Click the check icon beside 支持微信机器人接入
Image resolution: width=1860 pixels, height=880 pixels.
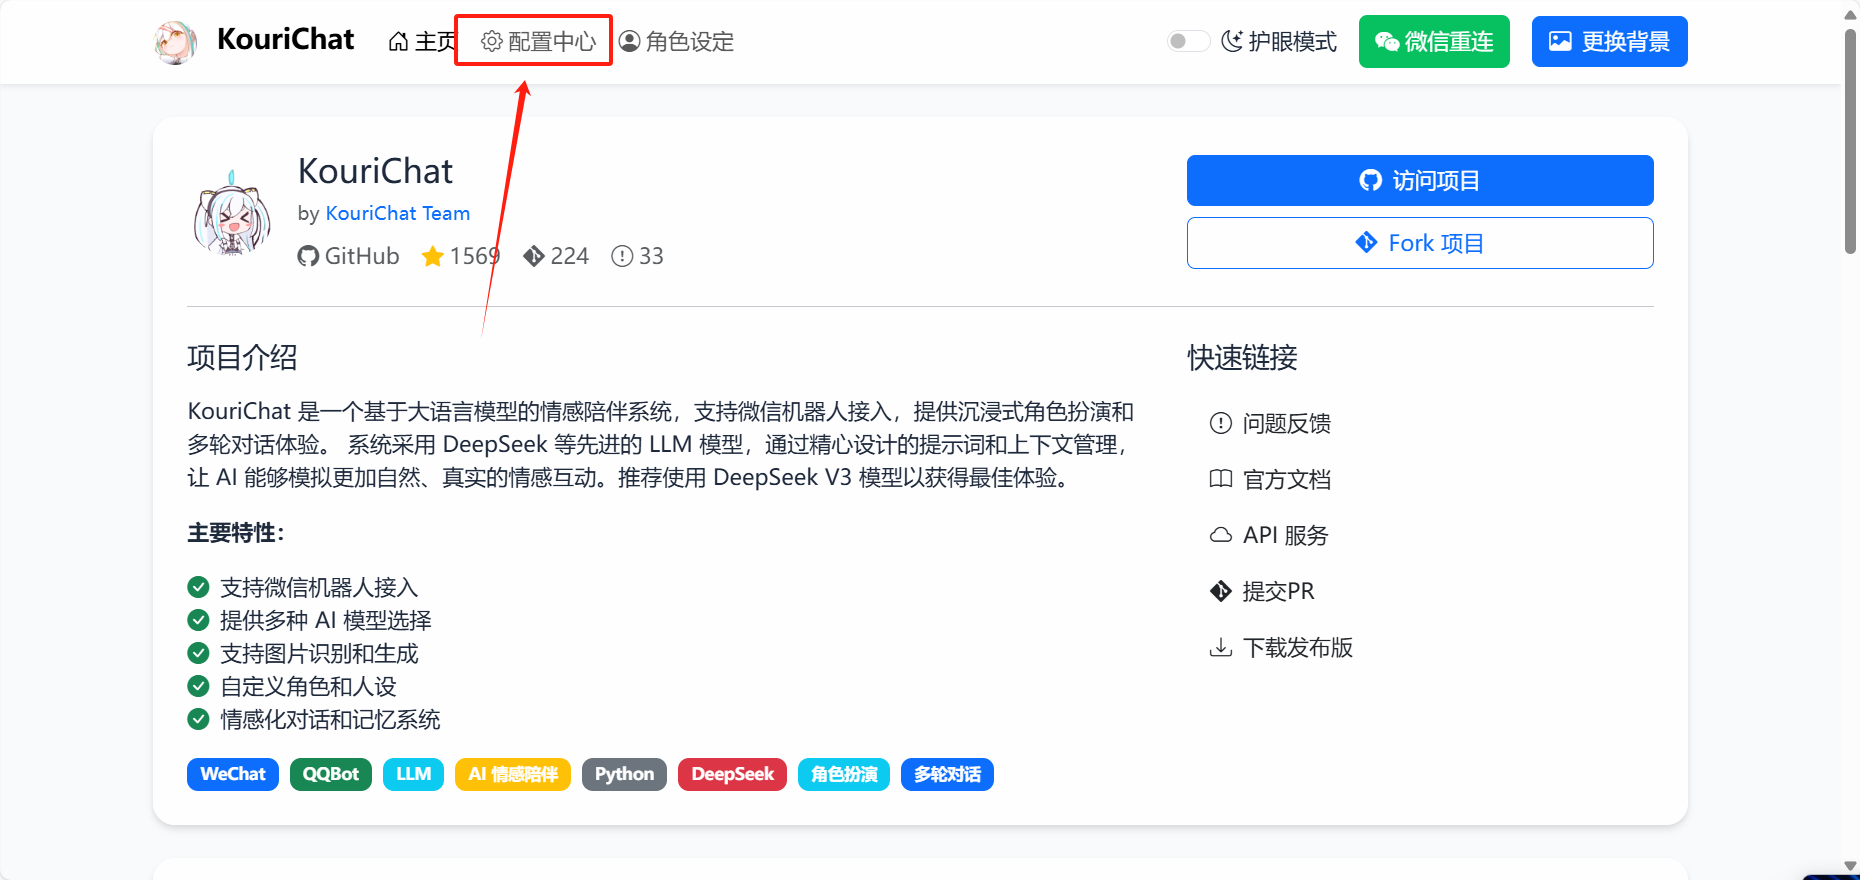click(x=199, y=587)
